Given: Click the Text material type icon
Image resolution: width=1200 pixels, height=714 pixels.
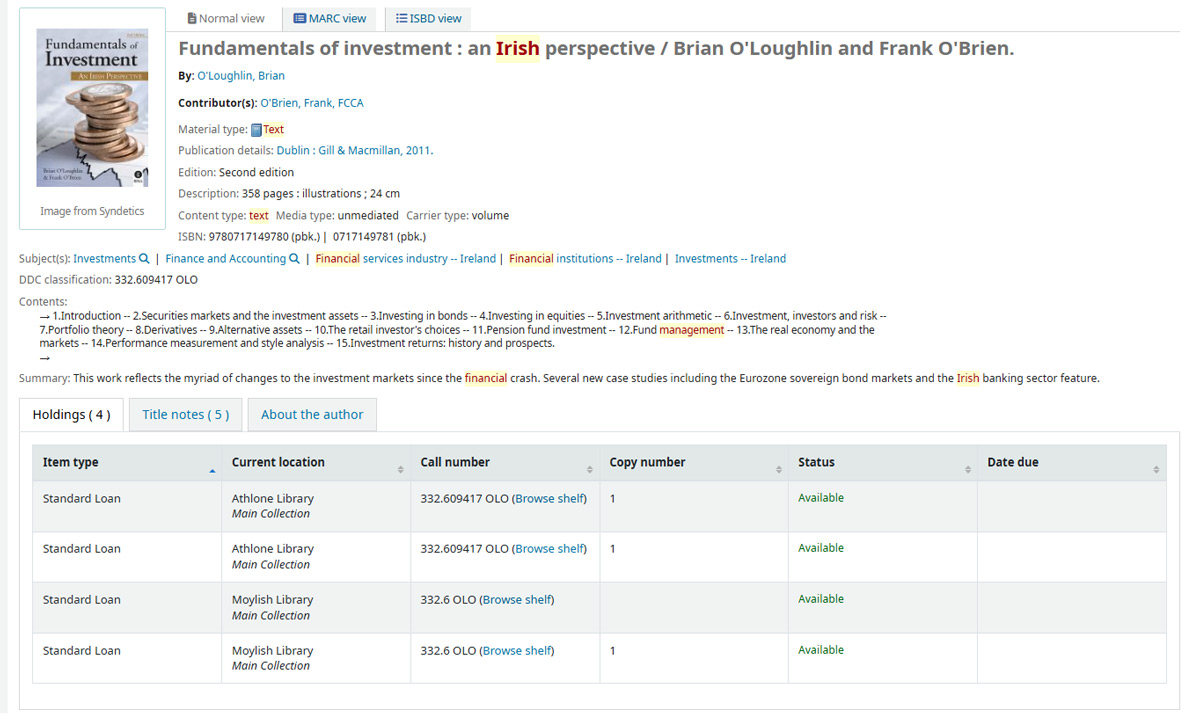Looking at the screenshot, I should (x=256, y=130).
